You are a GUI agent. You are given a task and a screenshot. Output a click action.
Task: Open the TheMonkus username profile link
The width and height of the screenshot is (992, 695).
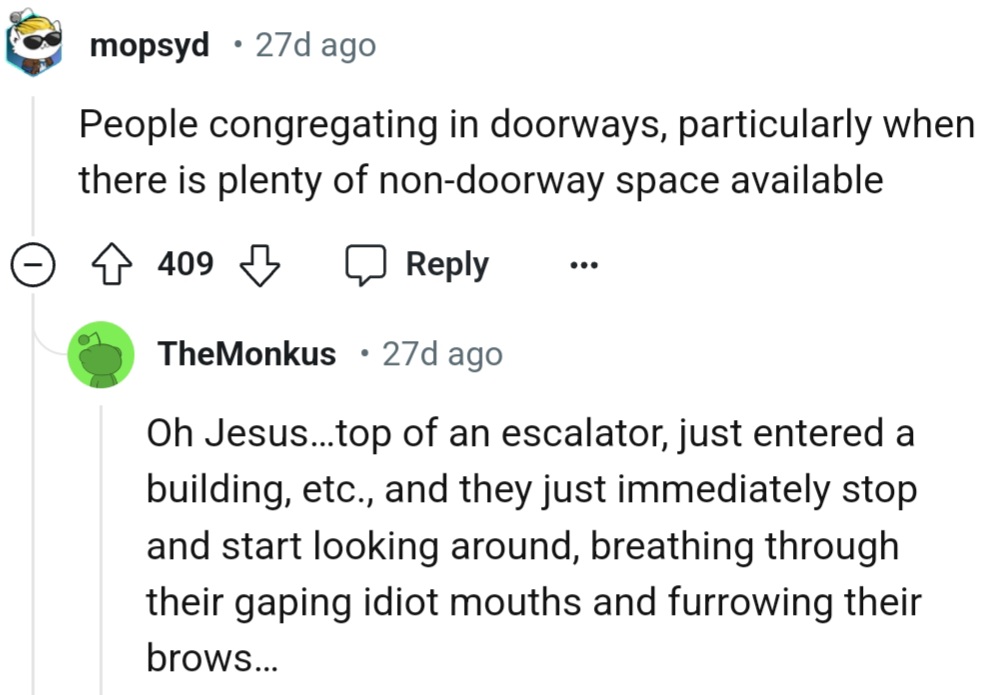tap(247, 354)
